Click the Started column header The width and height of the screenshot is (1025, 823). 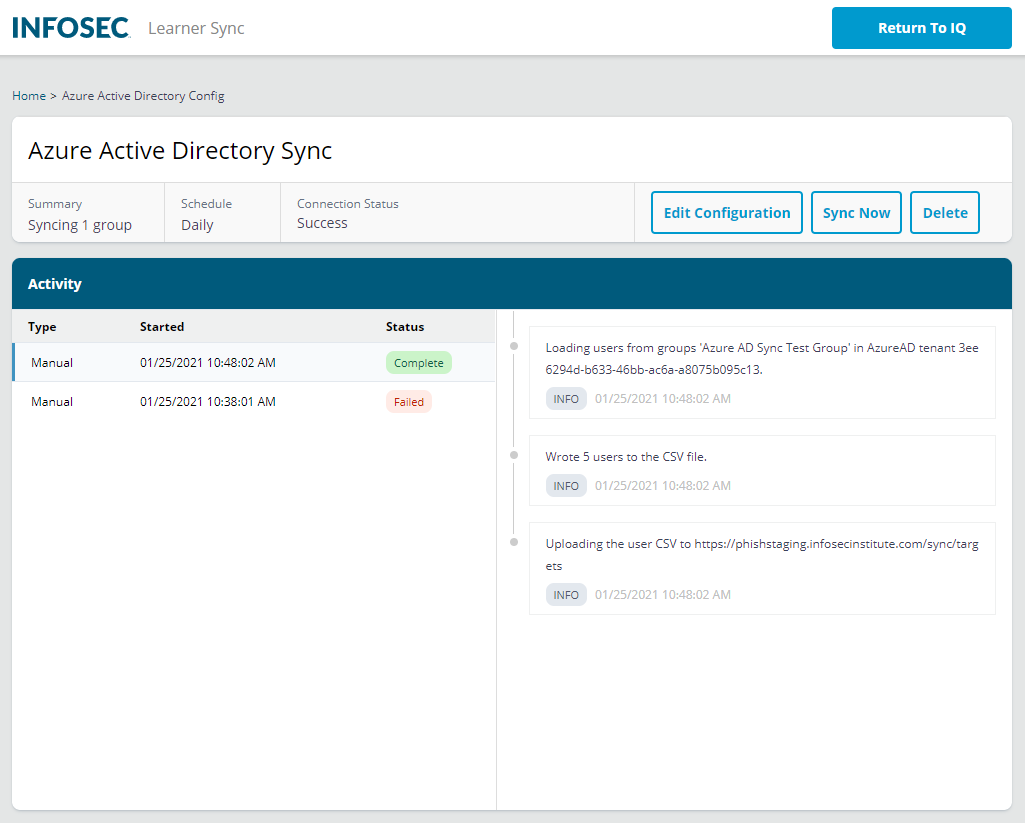tap(162, 326)
